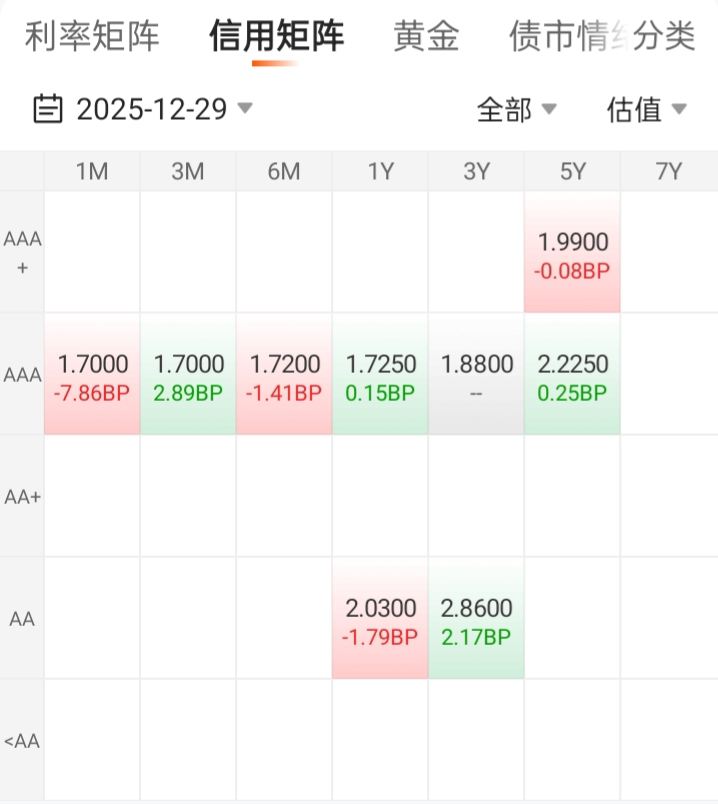Image resolution: width=718 pixels, height=804 pixels.
Task: Open the 黄金 tab
Action: [426, 37]
